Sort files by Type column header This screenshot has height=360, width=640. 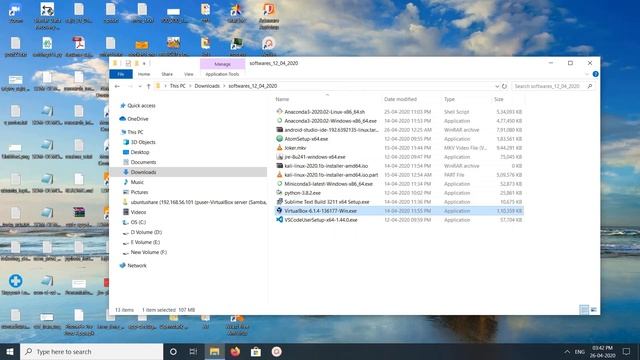(x=449, y=99)
